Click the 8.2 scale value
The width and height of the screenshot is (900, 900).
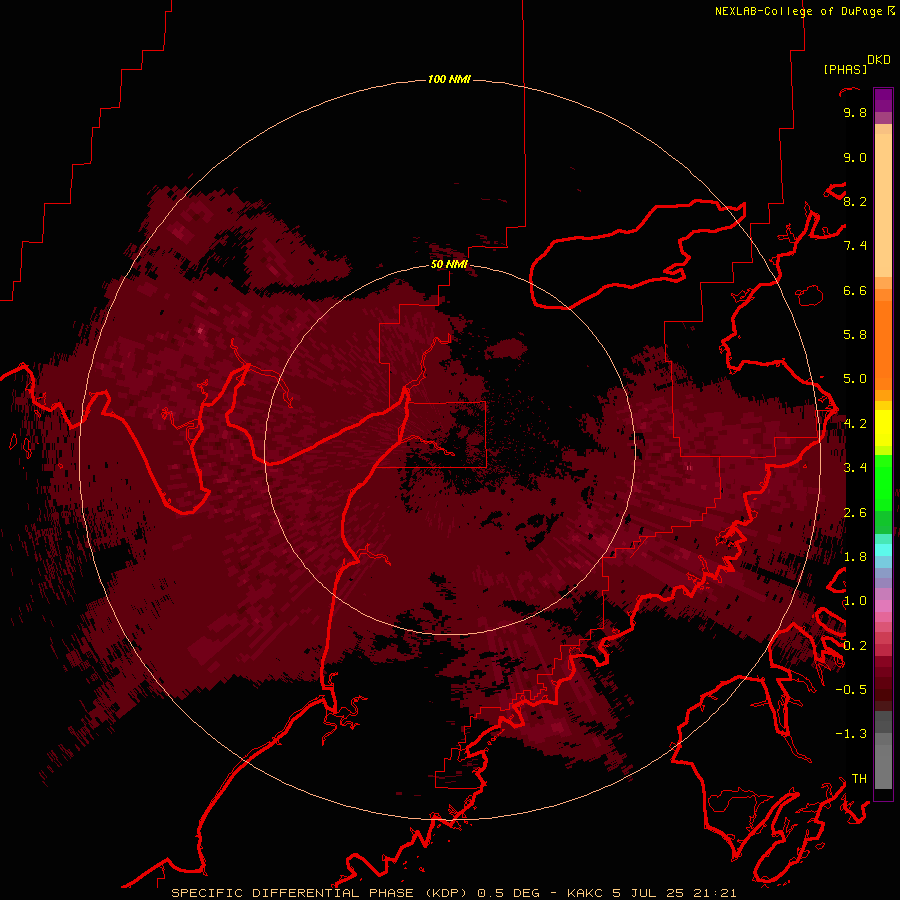pos(855,201)
